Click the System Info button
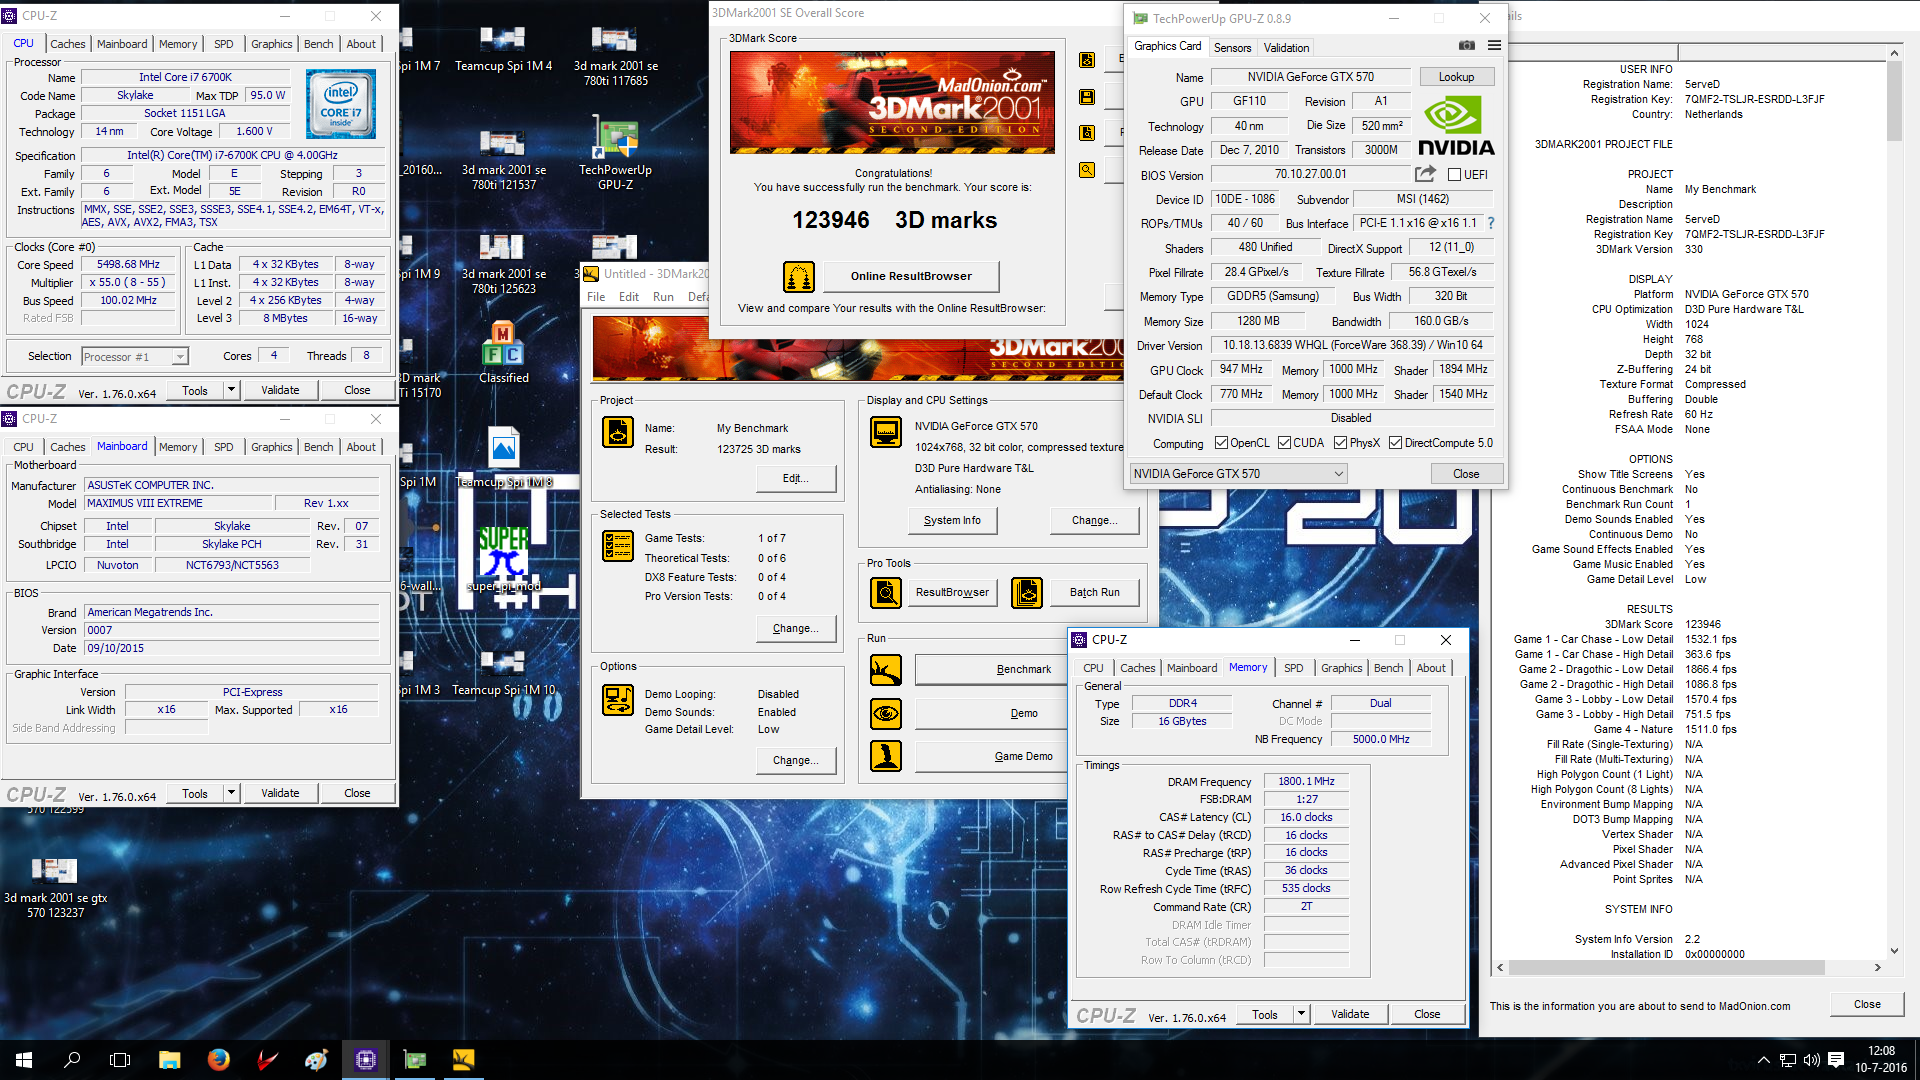The image size is (1920, 1080). point(952,520)
